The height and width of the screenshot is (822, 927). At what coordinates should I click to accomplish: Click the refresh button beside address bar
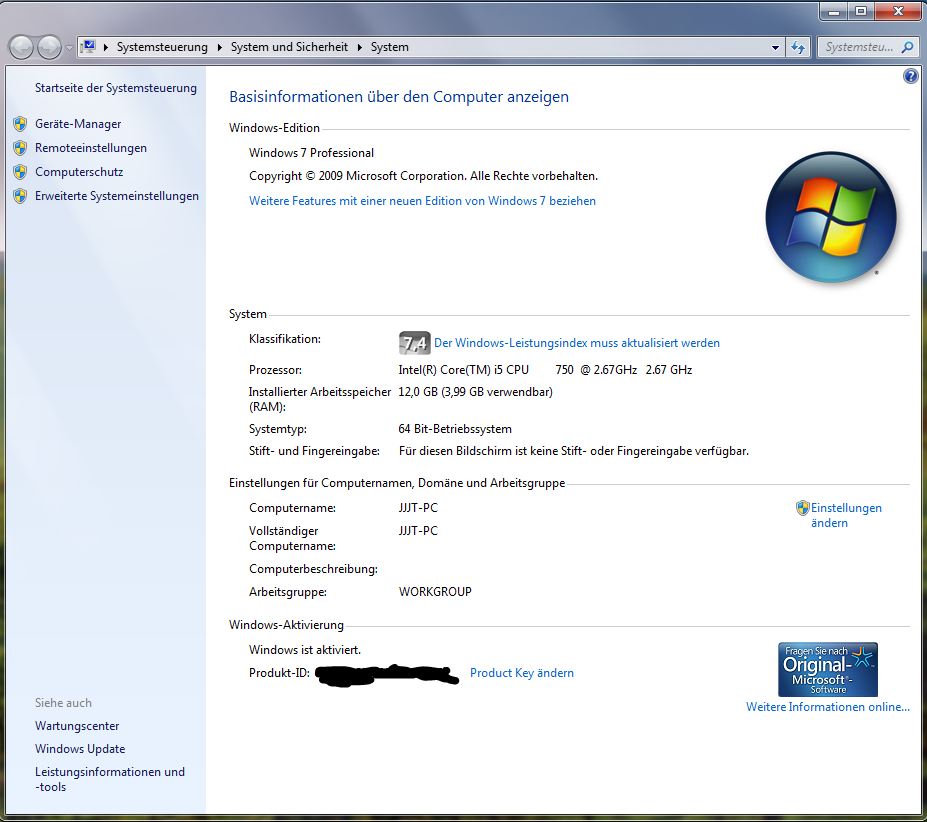pos(798,47)
